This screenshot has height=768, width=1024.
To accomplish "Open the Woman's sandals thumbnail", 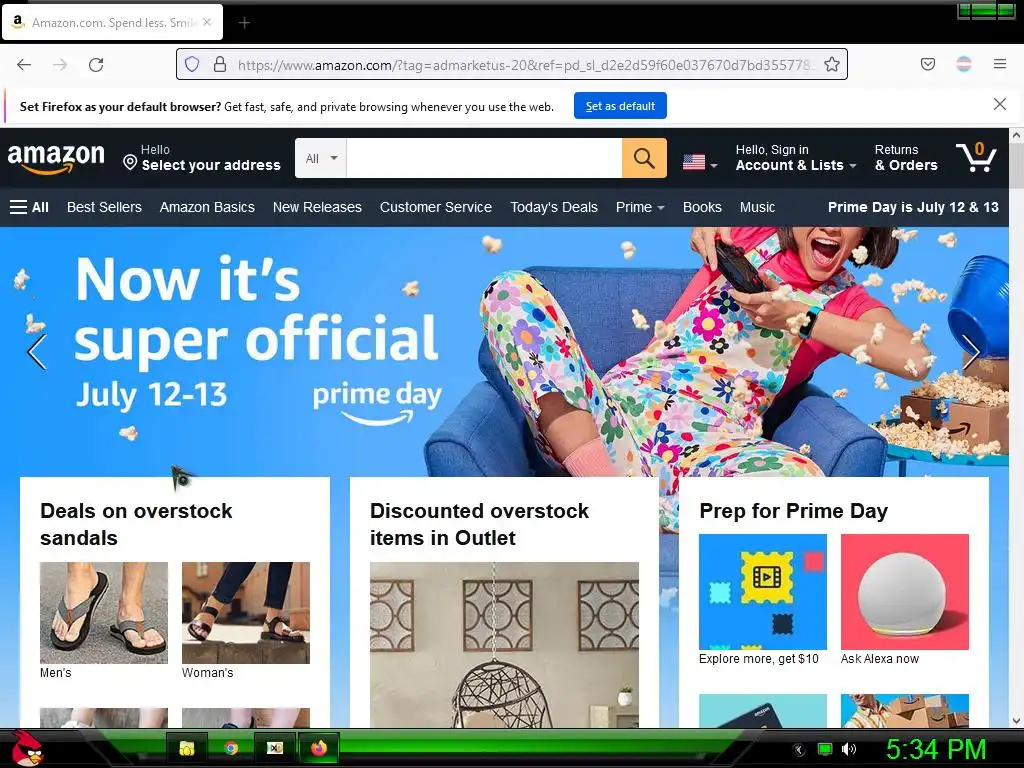I will (x=246, y=613).
